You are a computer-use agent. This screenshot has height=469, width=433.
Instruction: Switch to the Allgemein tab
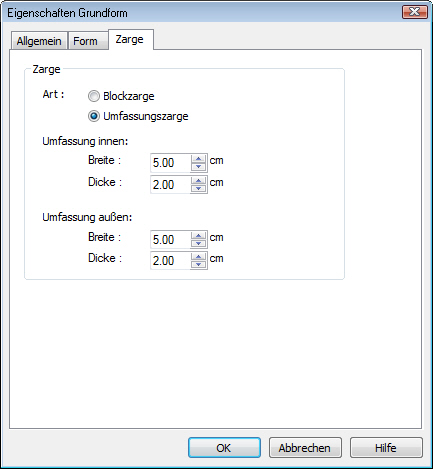39,41
